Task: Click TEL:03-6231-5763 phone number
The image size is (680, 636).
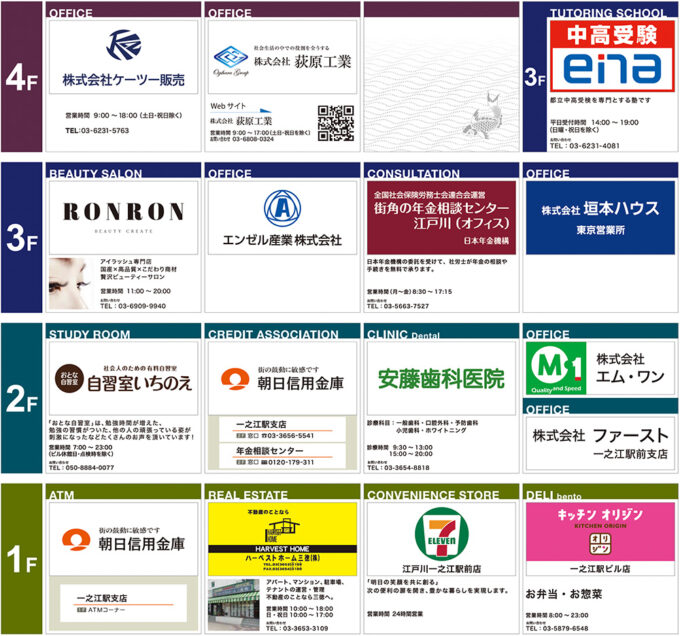Action: click(x=97, y=130)
